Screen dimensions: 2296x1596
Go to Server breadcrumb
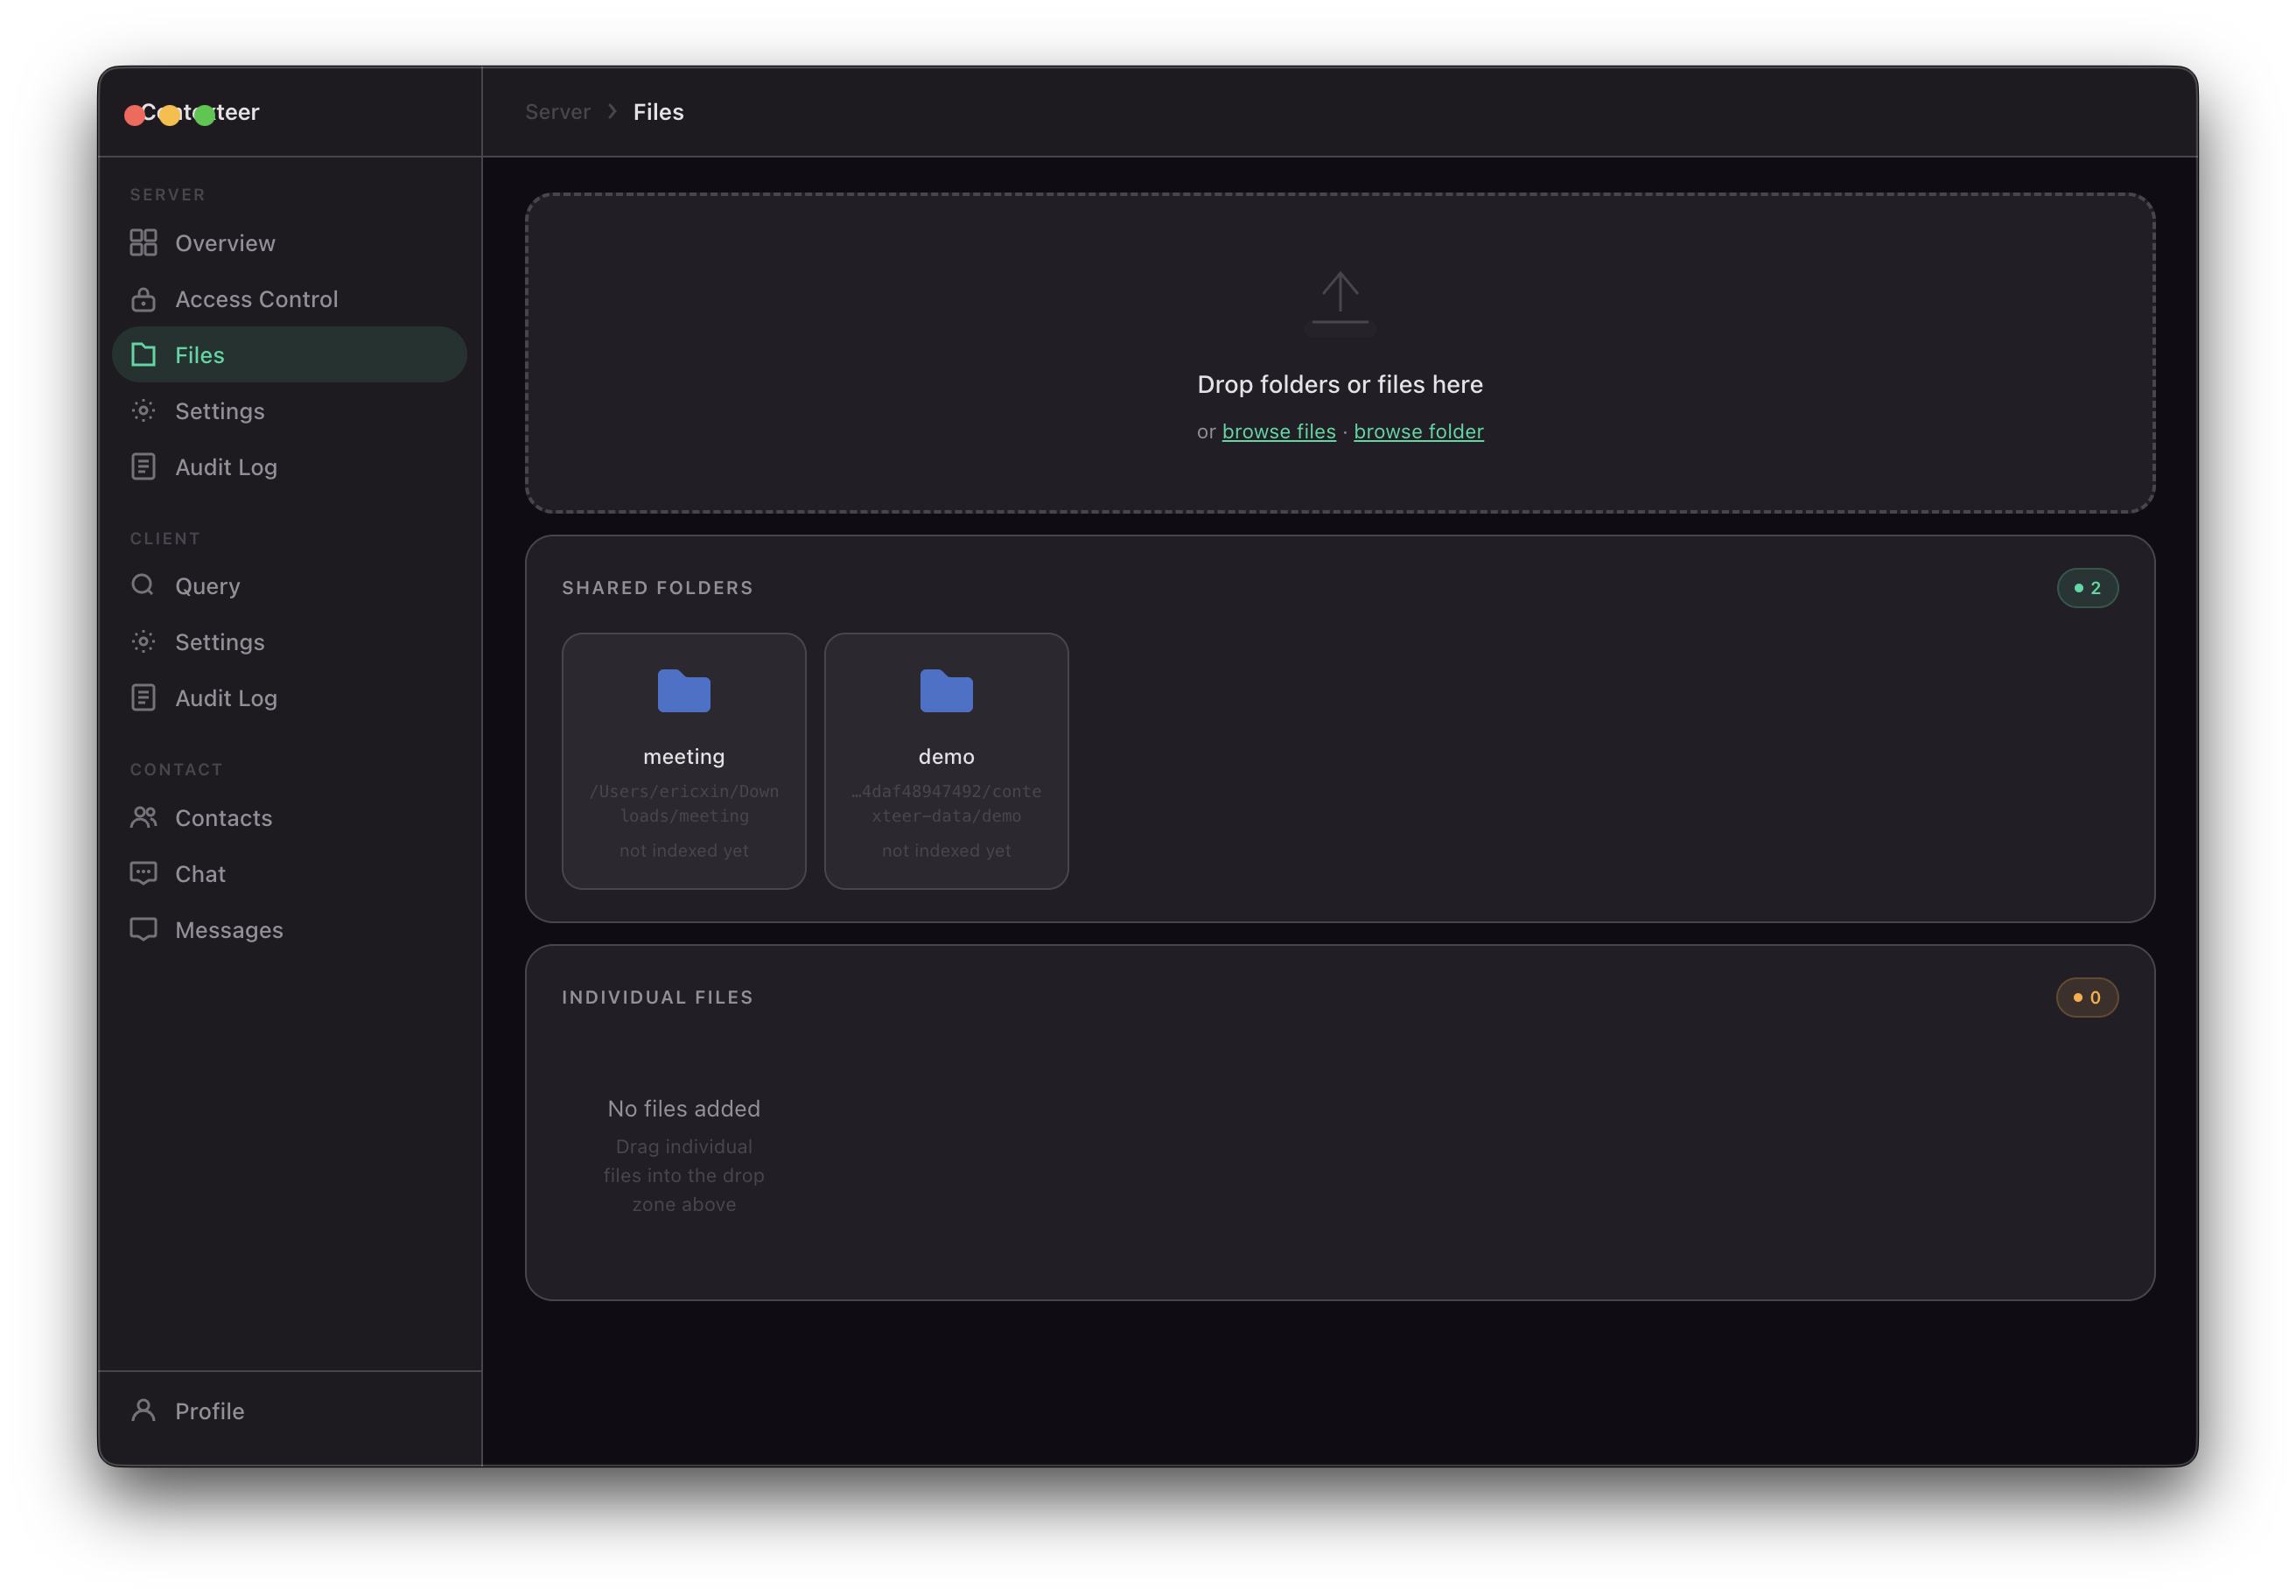(557, 112)
